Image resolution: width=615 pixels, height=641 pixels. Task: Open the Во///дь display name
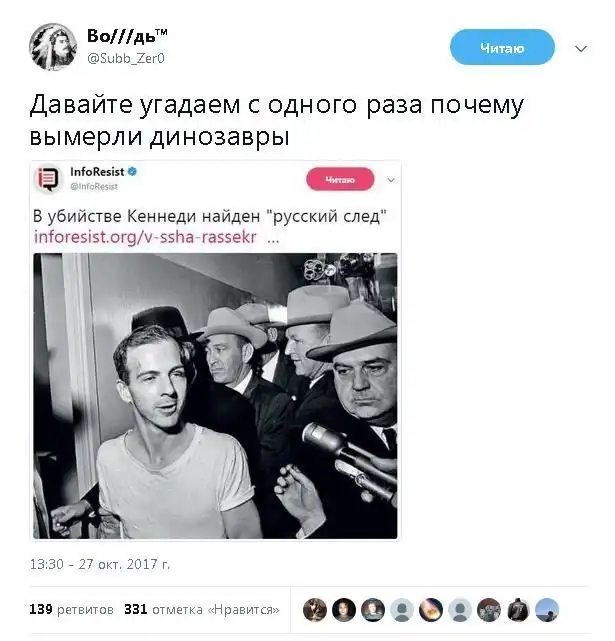pyautogui.click(x=127, y=36)
